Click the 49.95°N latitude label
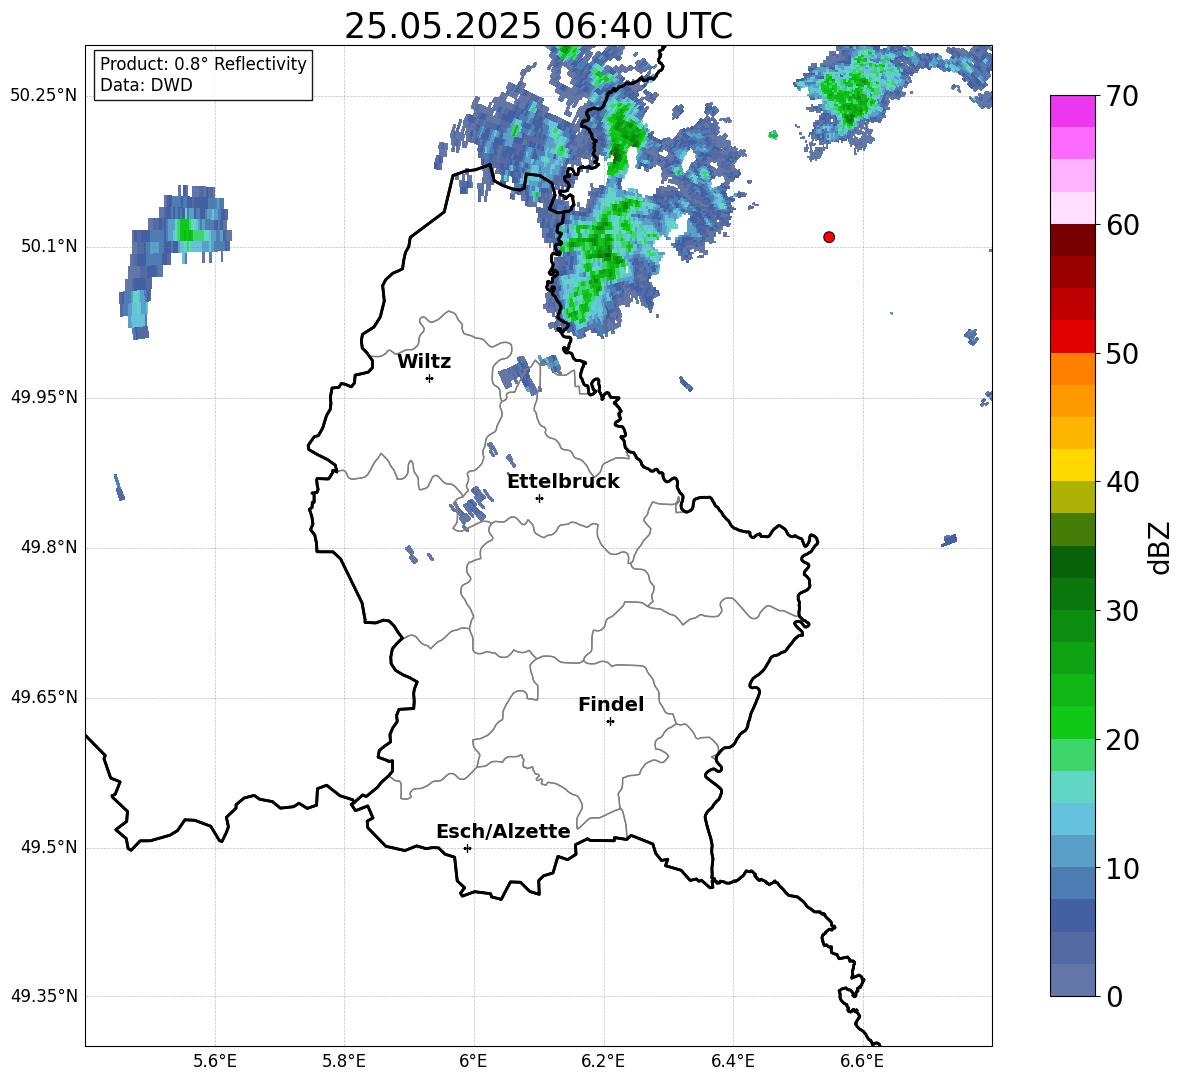 pos(45,397)
